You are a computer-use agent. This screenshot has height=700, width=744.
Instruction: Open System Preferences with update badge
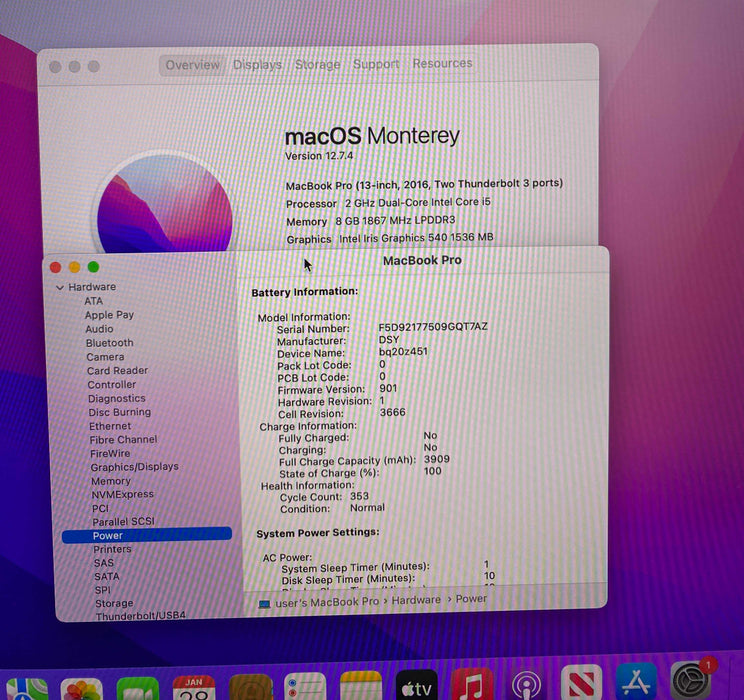coord(691,681)
